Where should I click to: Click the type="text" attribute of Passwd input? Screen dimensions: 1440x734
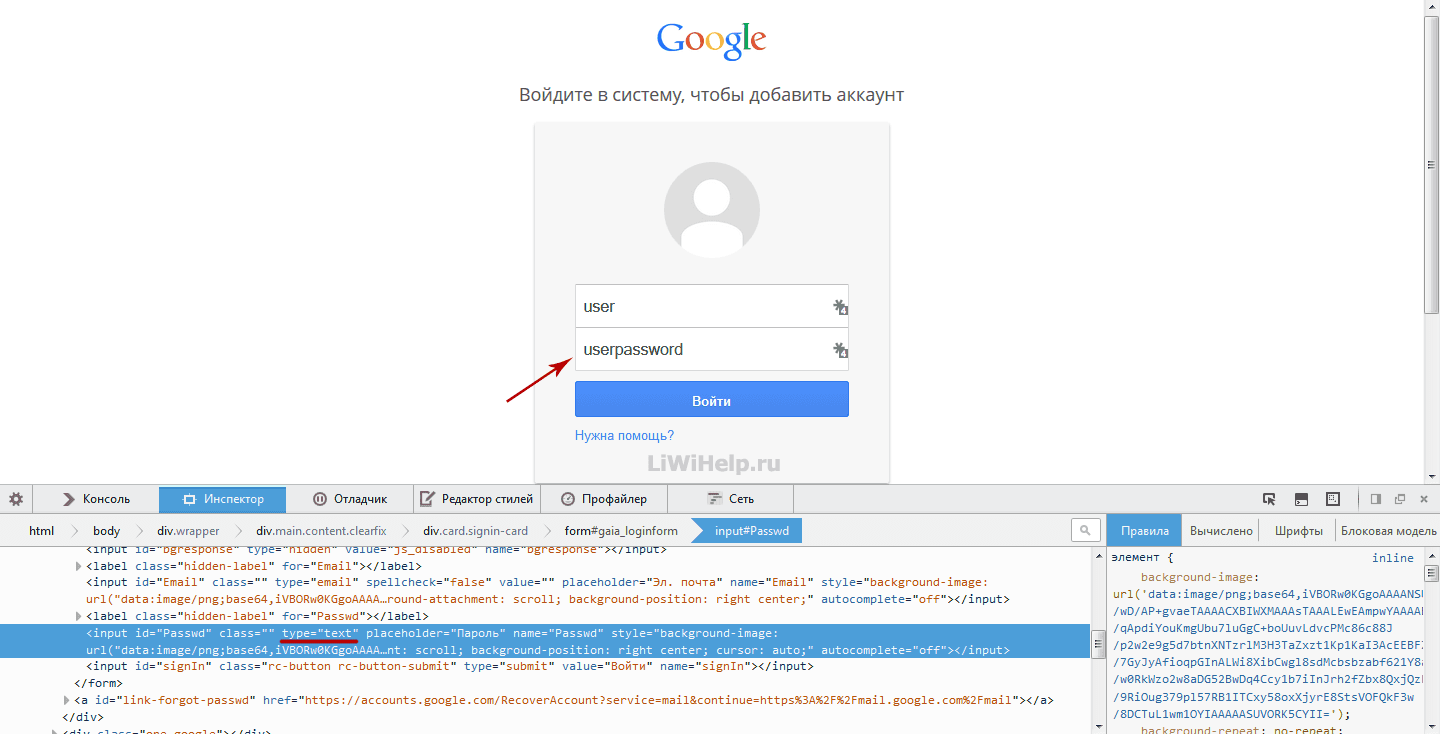pos(318,633)
